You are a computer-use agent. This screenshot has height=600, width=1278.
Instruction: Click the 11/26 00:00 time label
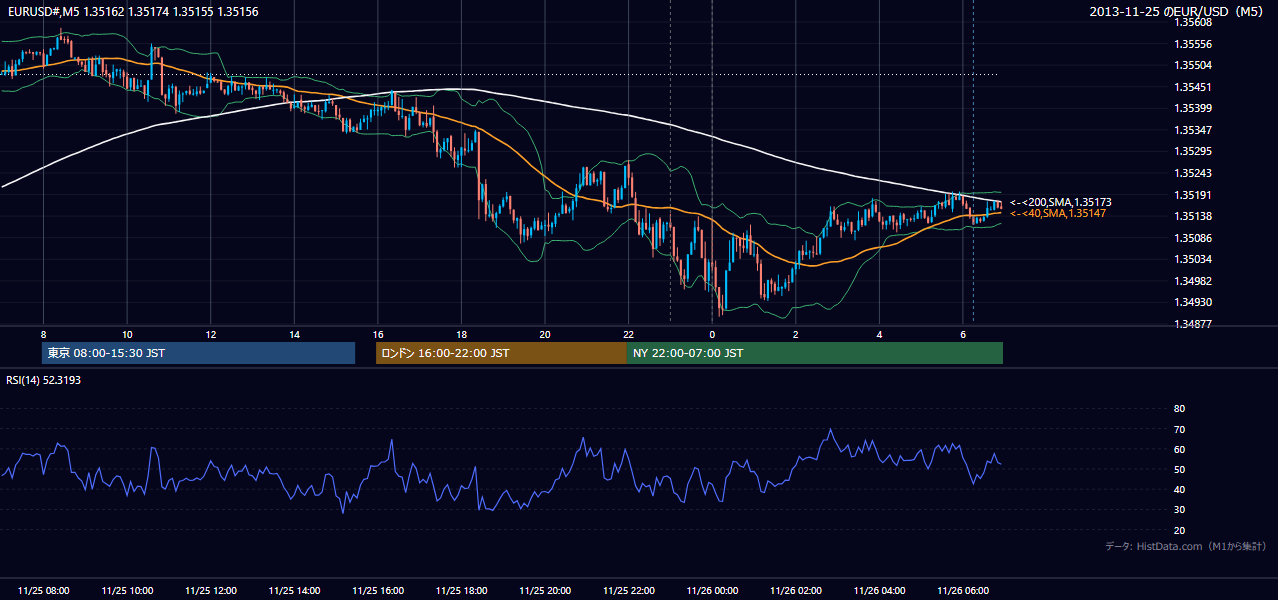[x=712, y=591]
